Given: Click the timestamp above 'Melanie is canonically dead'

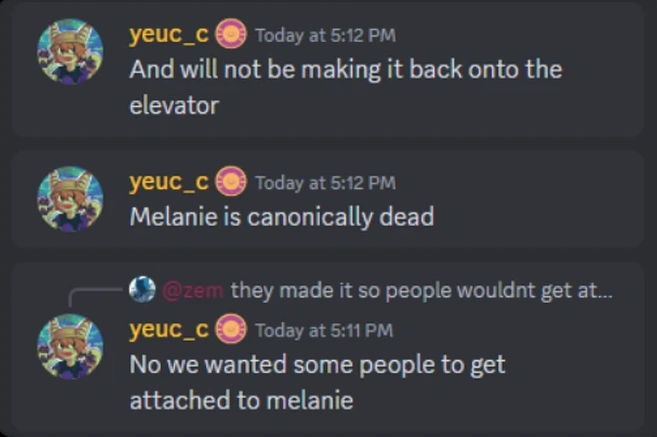Looking at the screenshot, I should 325,183.
